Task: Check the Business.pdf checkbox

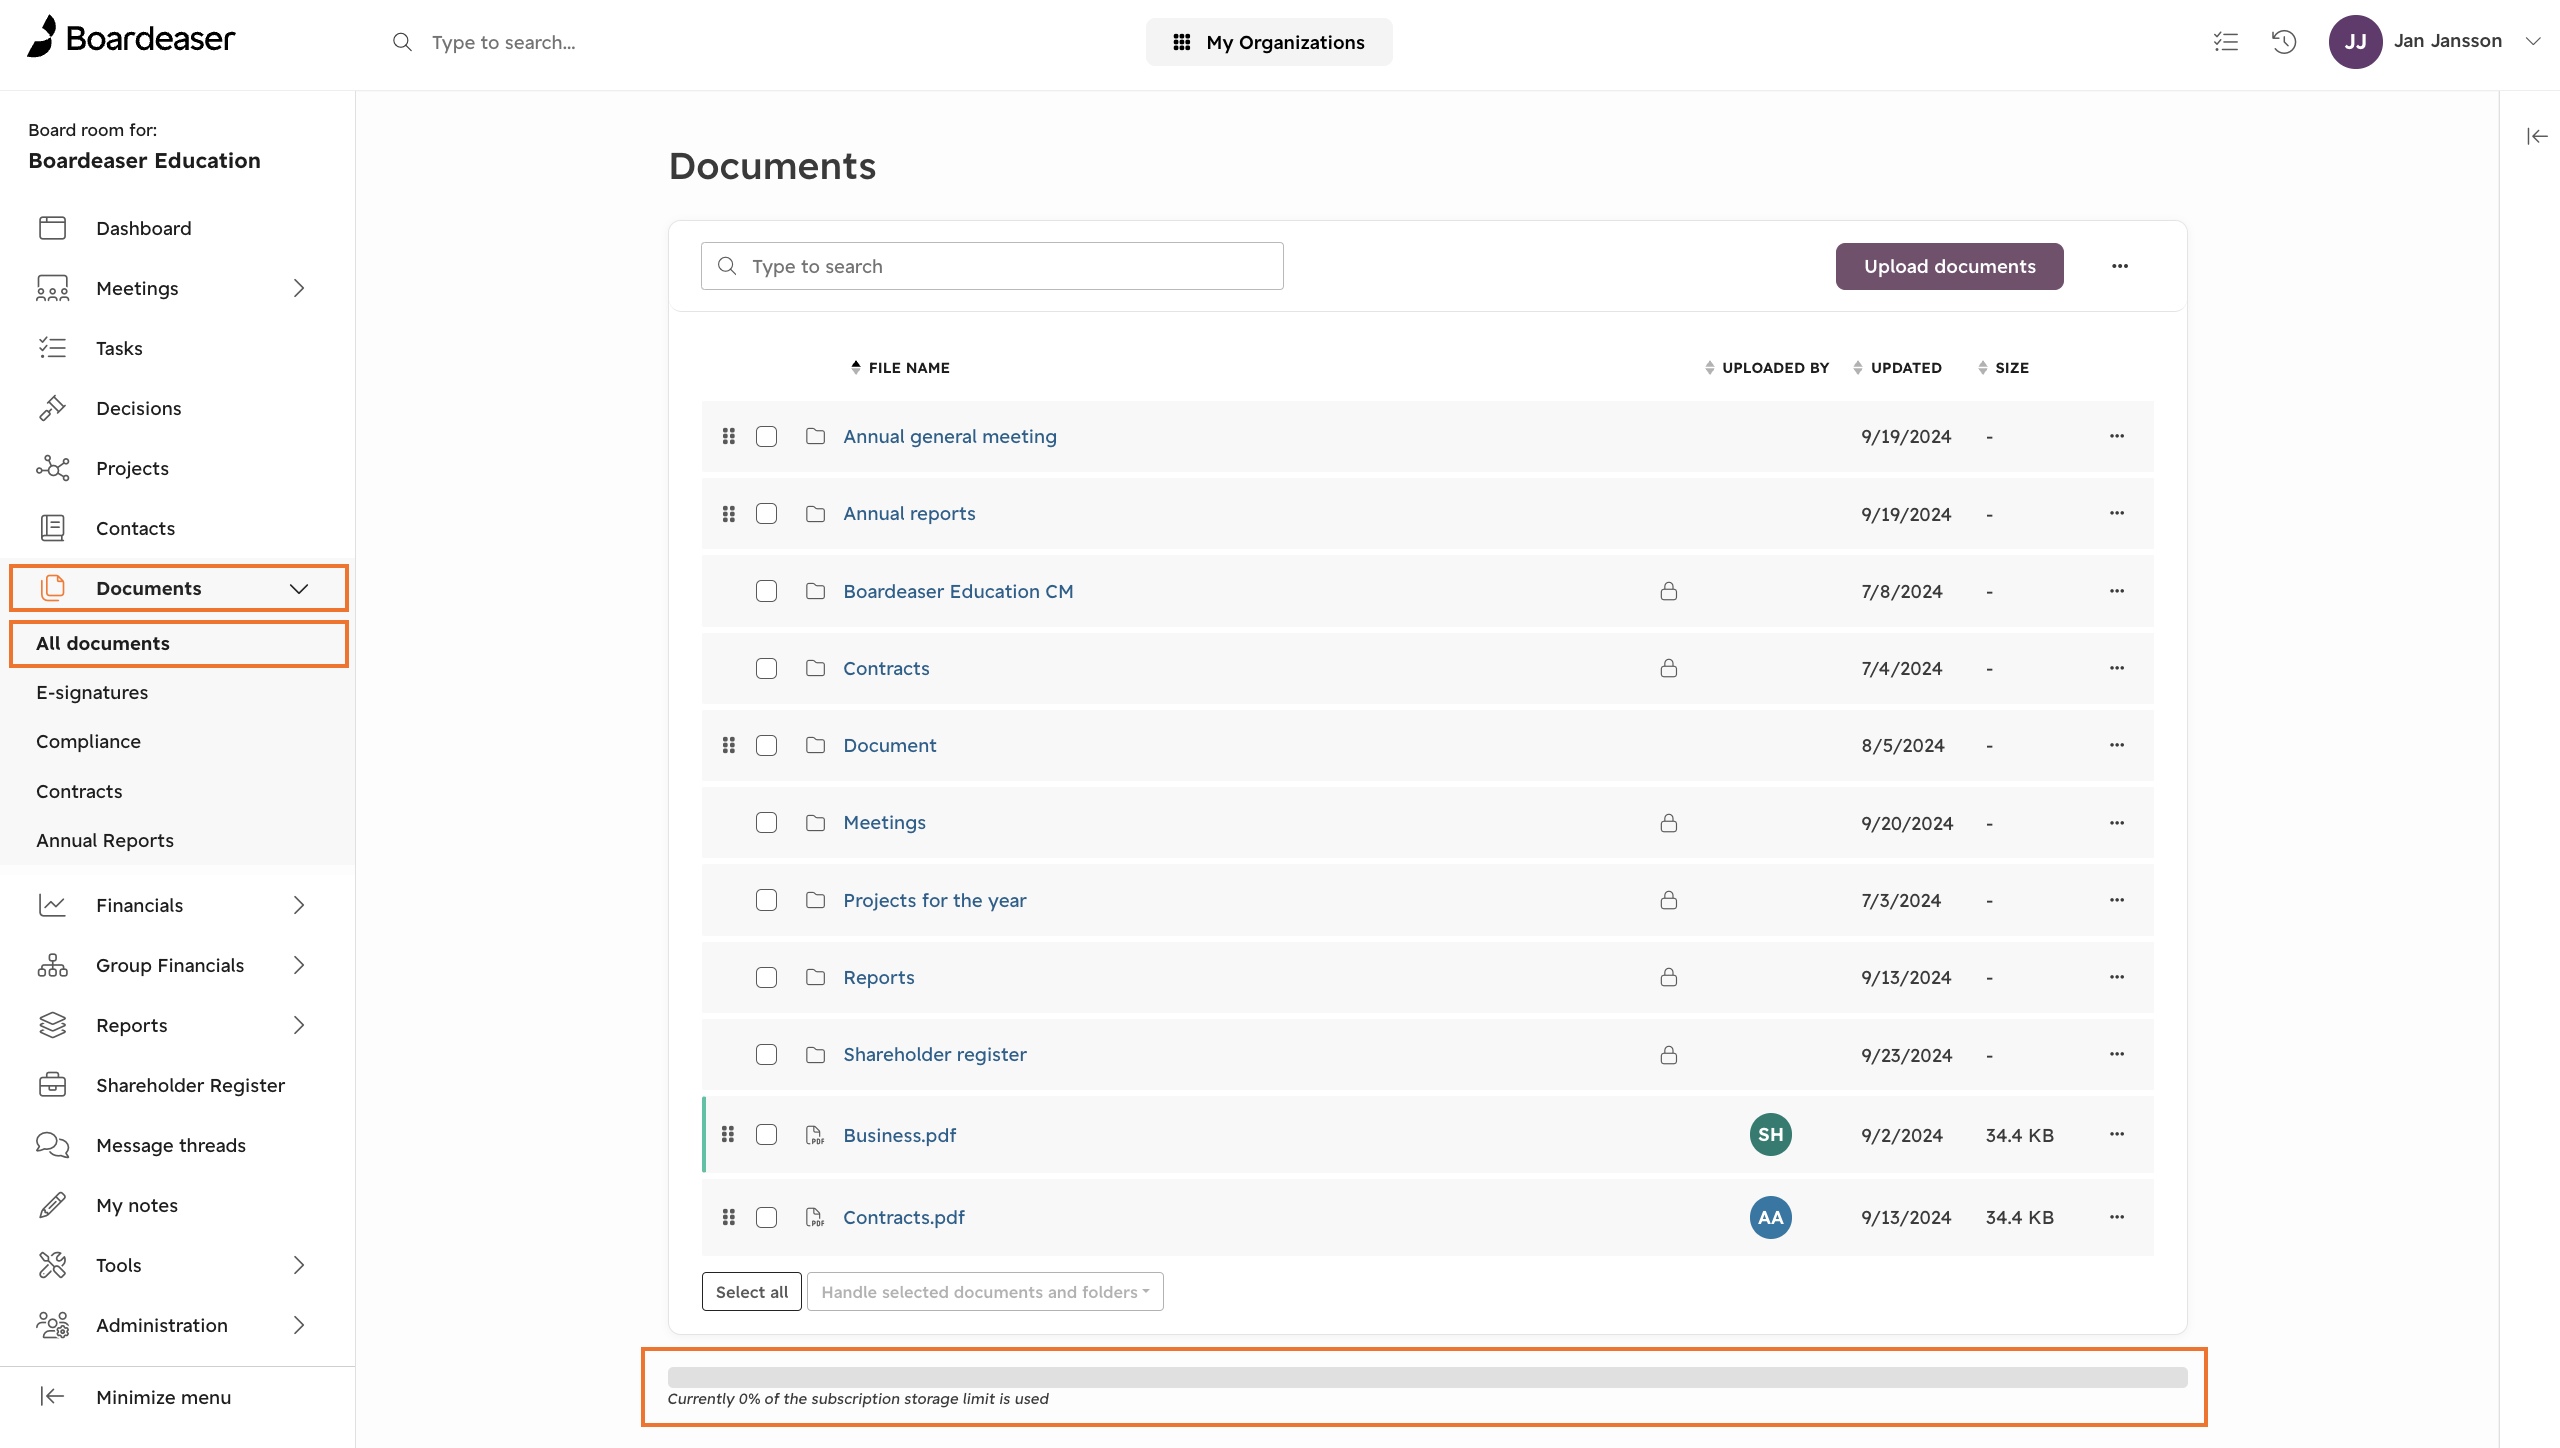Action: coord(766,1134)
